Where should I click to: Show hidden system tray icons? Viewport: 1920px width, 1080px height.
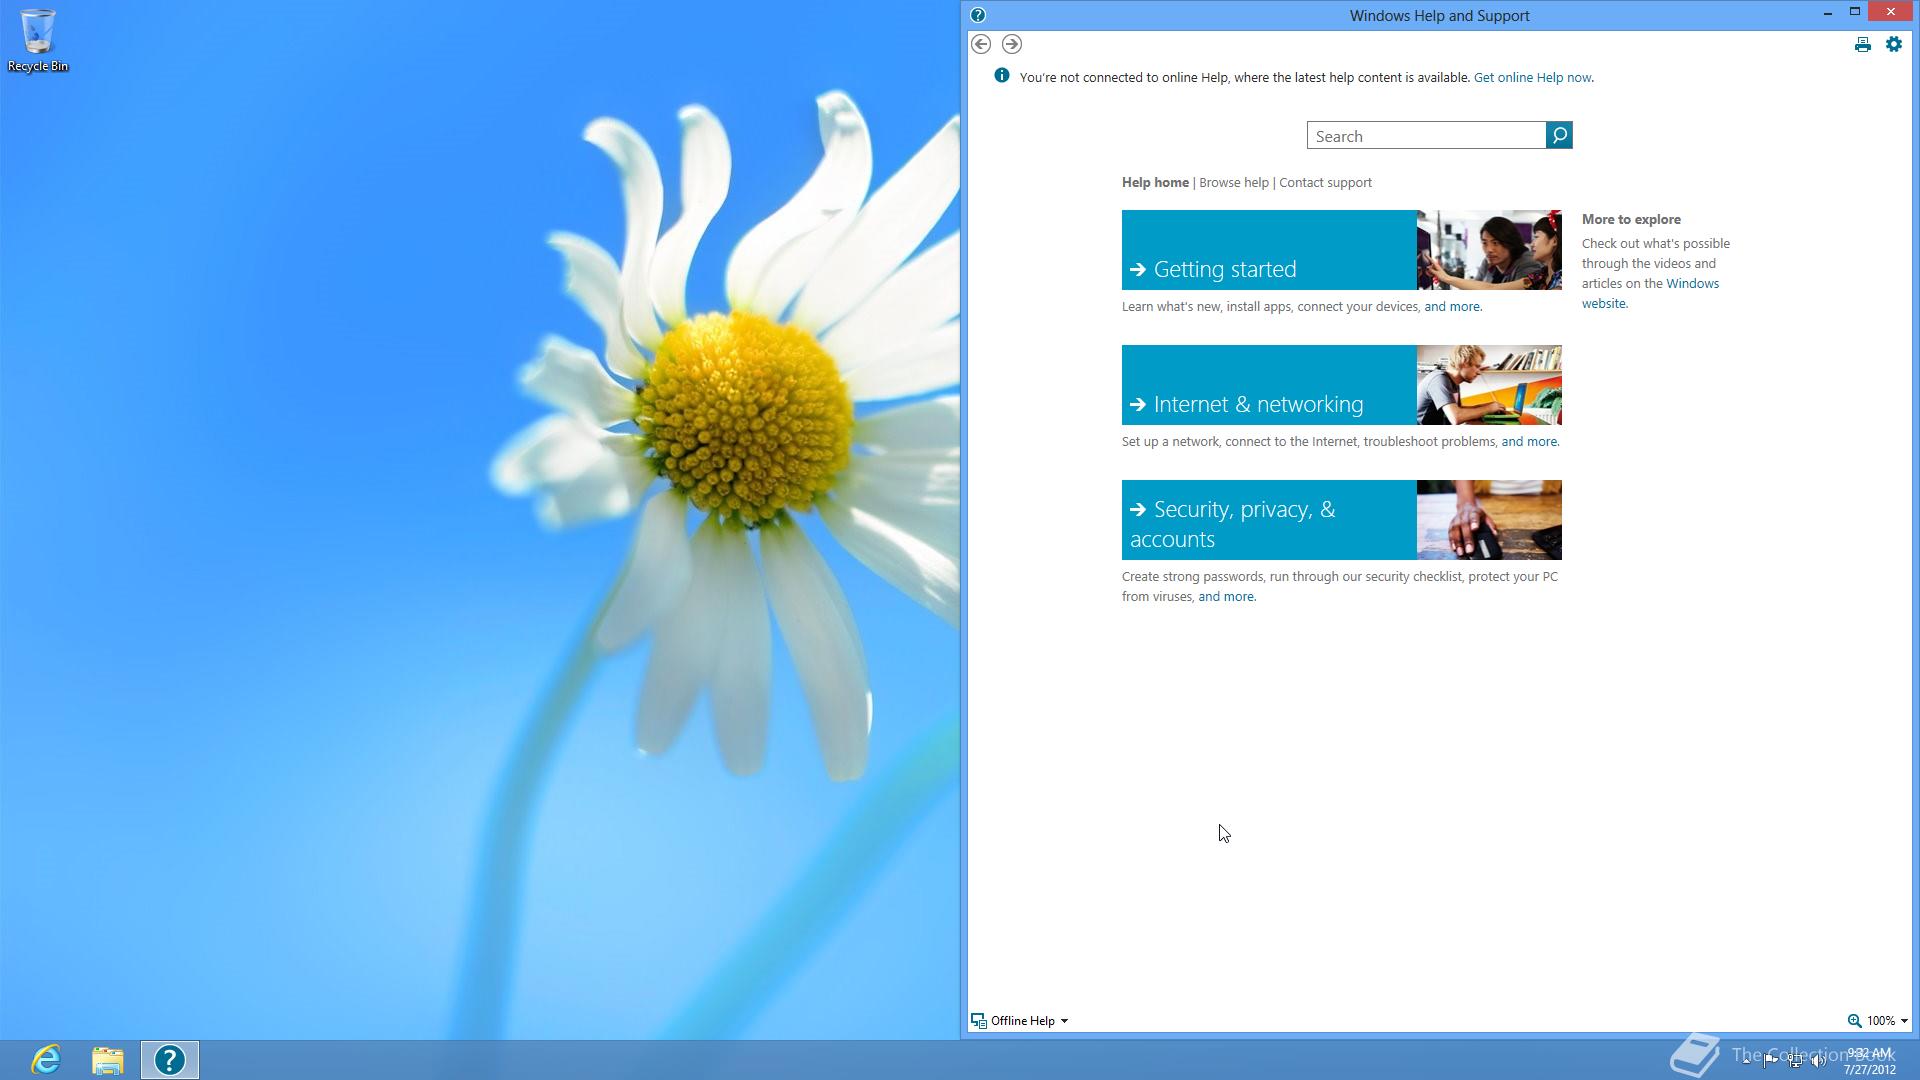(1746, 1060)
